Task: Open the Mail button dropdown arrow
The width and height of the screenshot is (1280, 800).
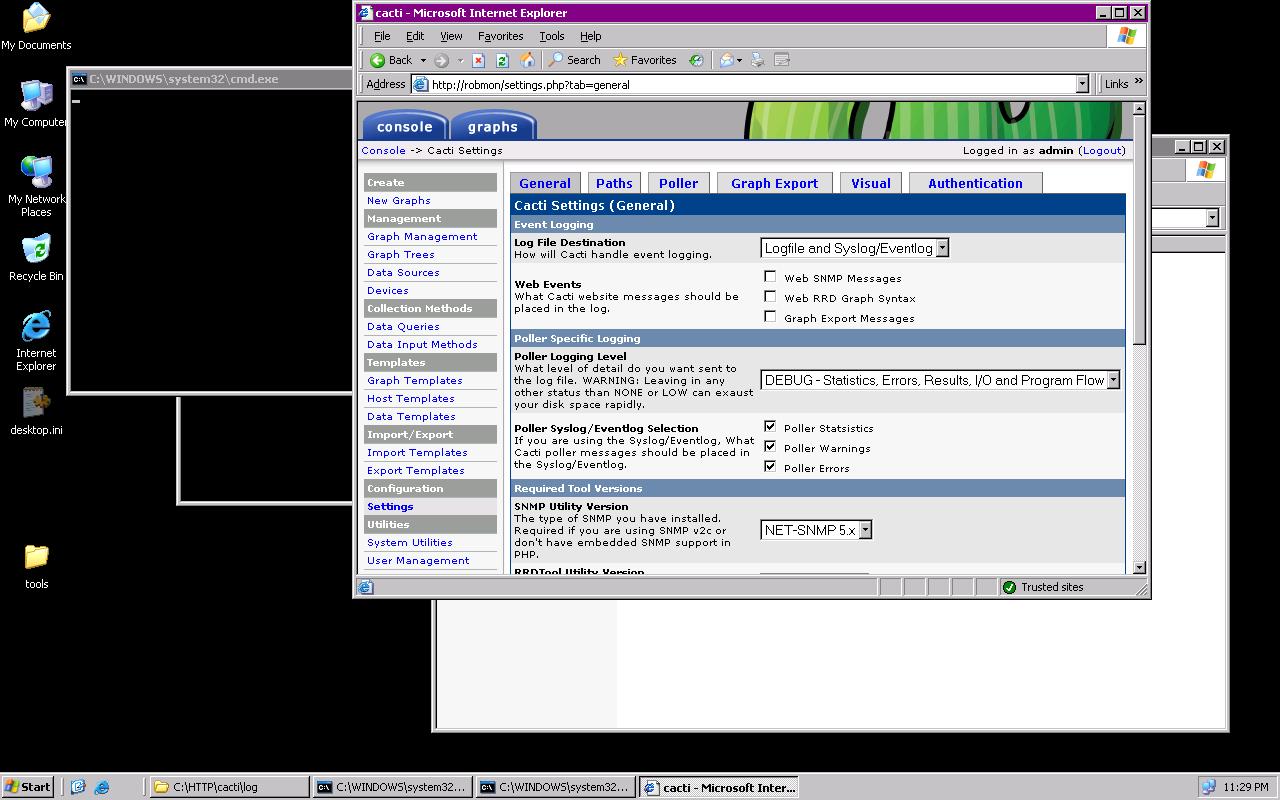Action: (739, 60)
